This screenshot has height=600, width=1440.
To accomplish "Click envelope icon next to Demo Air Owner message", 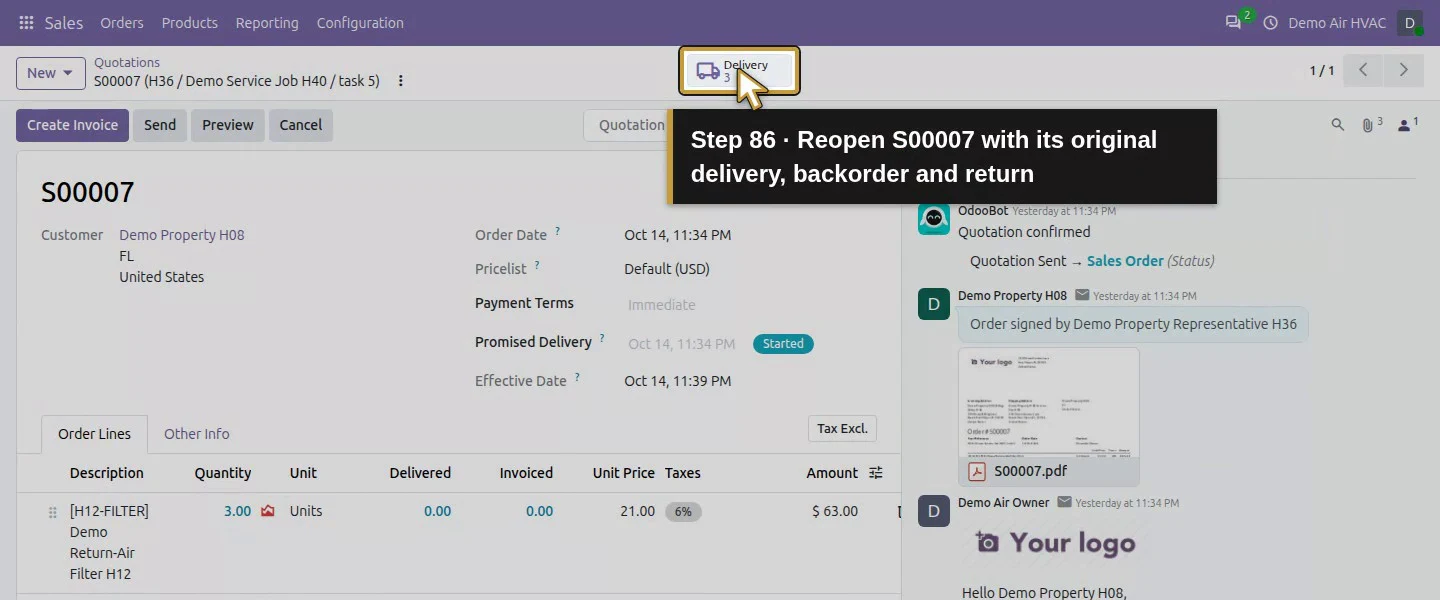I will [x=1064, y=503].
